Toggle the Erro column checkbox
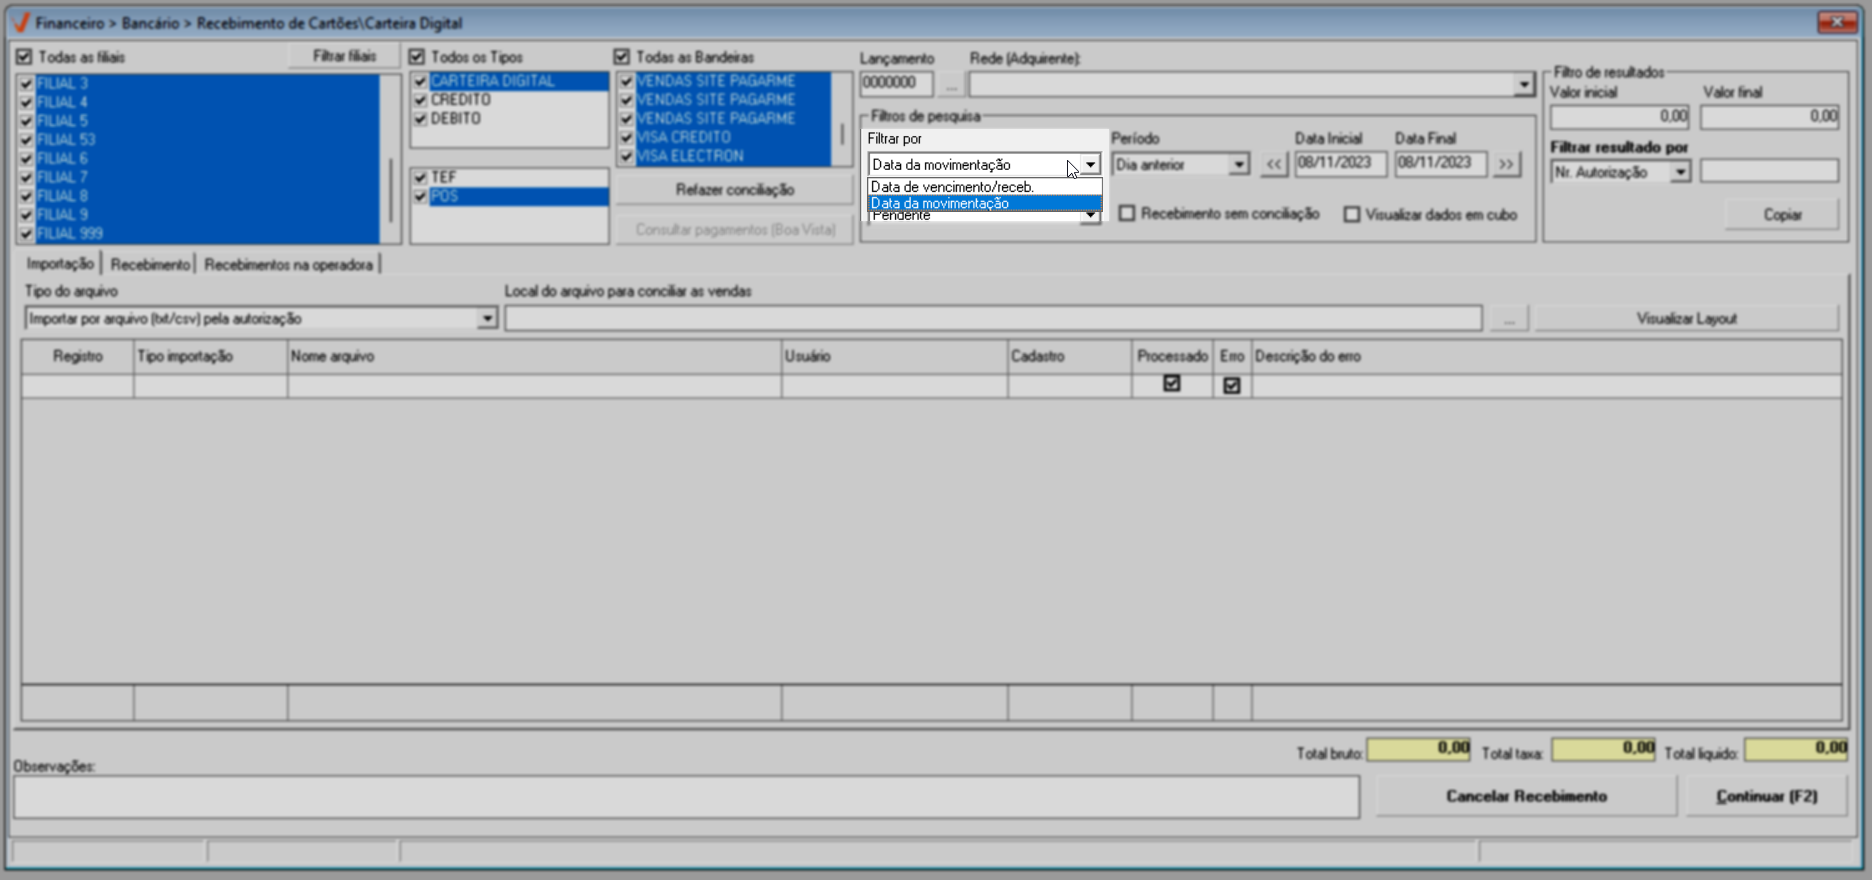1872x880 pixels. 1232,385
